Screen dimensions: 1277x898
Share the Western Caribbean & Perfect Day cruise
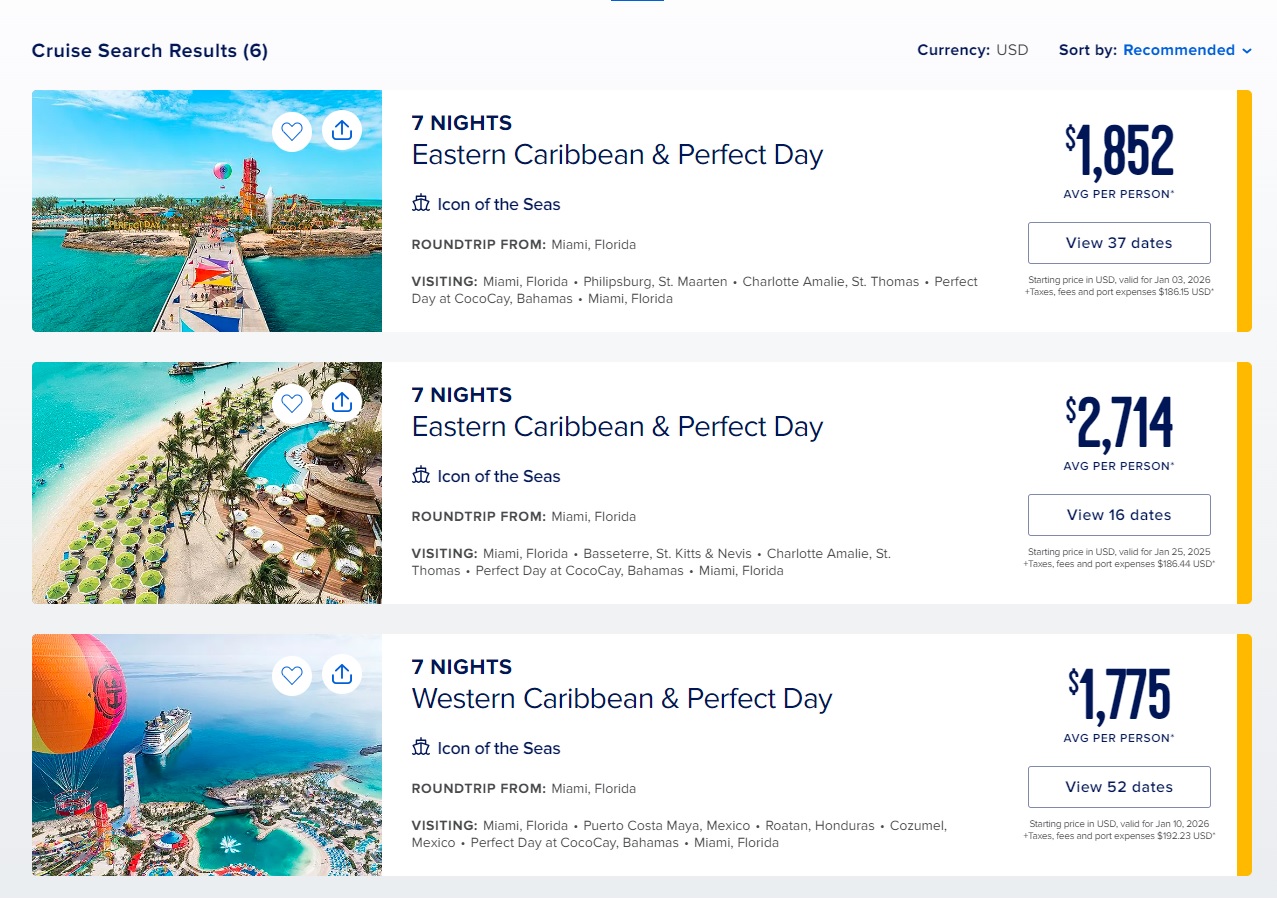coord(342,675)
